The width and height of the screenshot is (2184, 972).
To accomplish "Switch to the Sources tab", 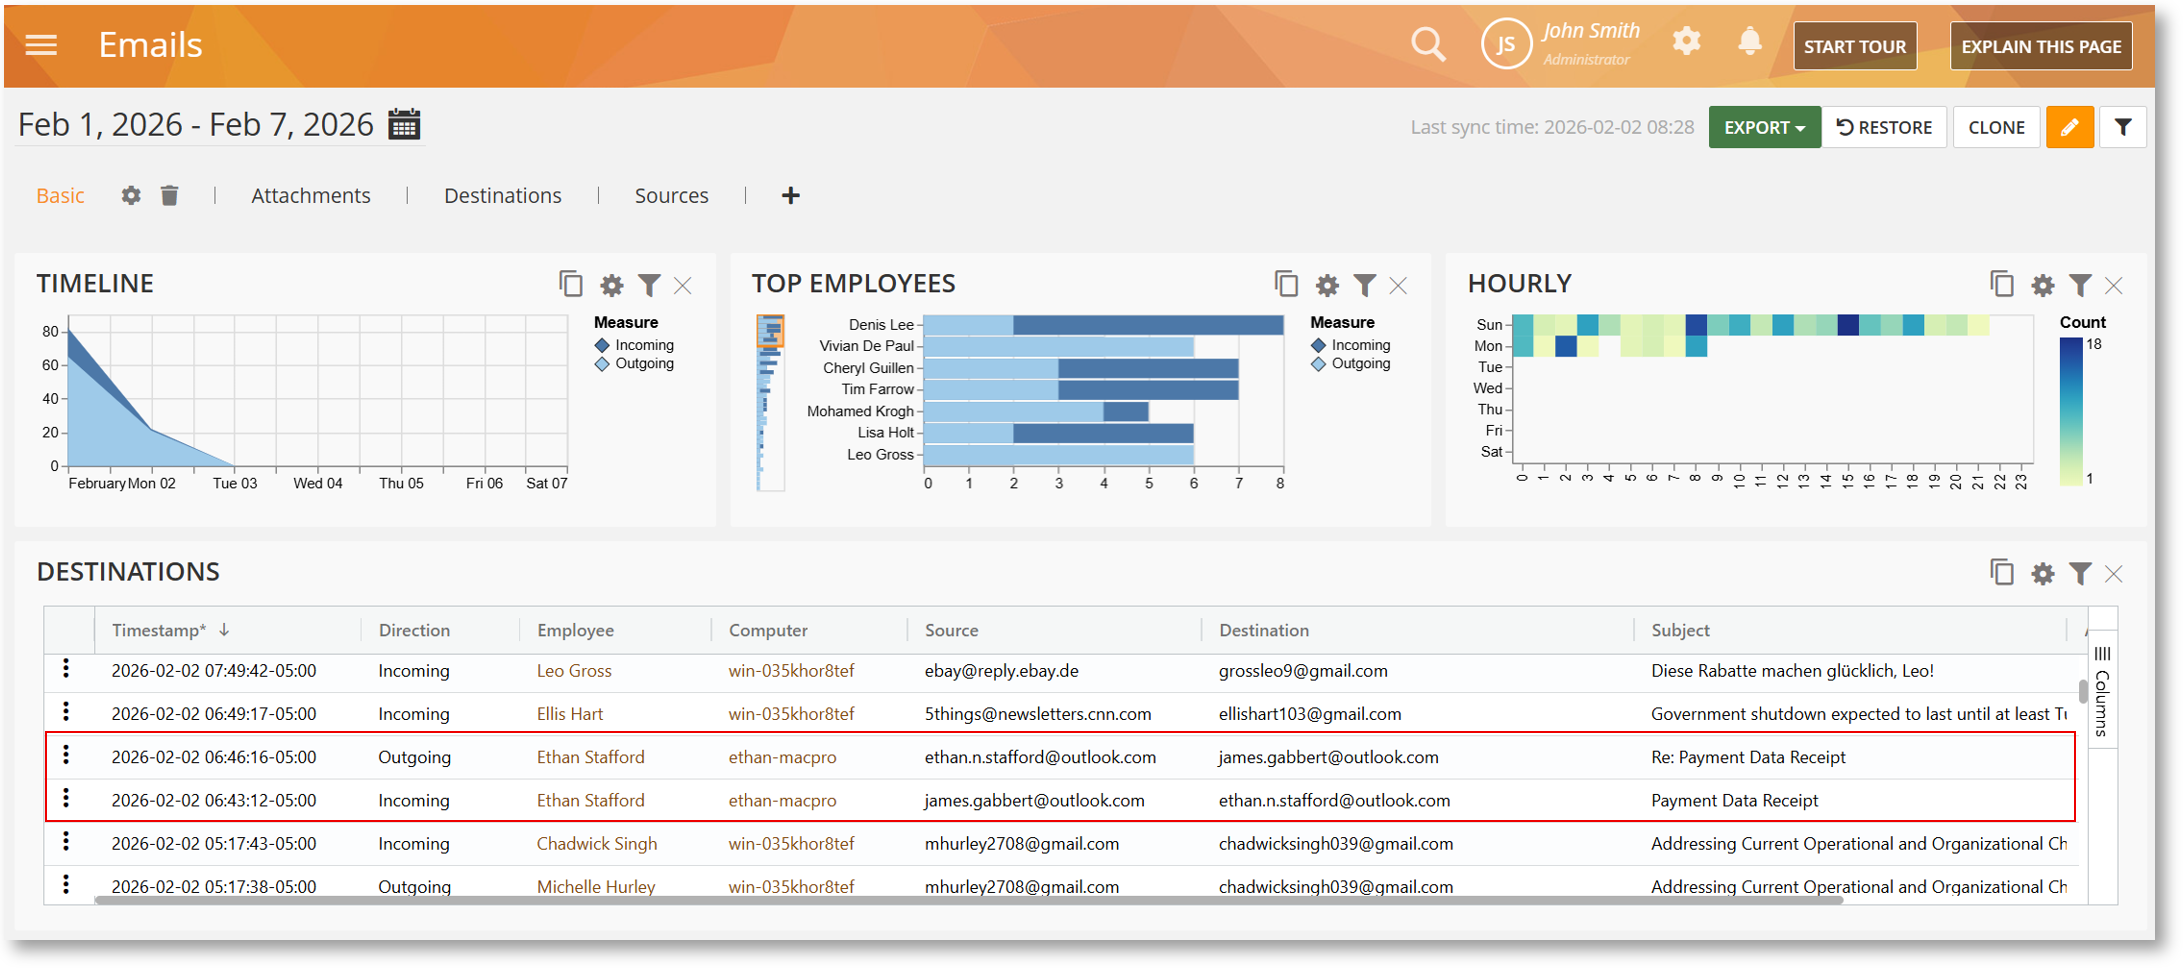I will (671, 196).
